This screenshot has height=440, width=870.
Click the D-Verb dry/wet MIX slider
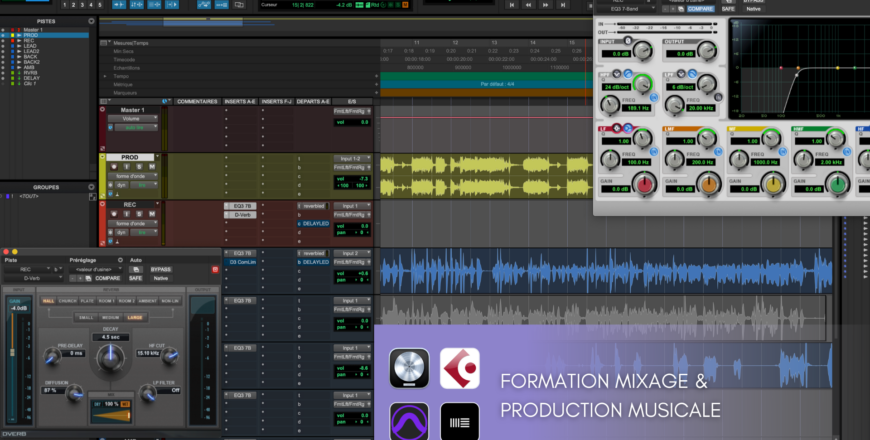pyautogui.click(x=111, y=415)
